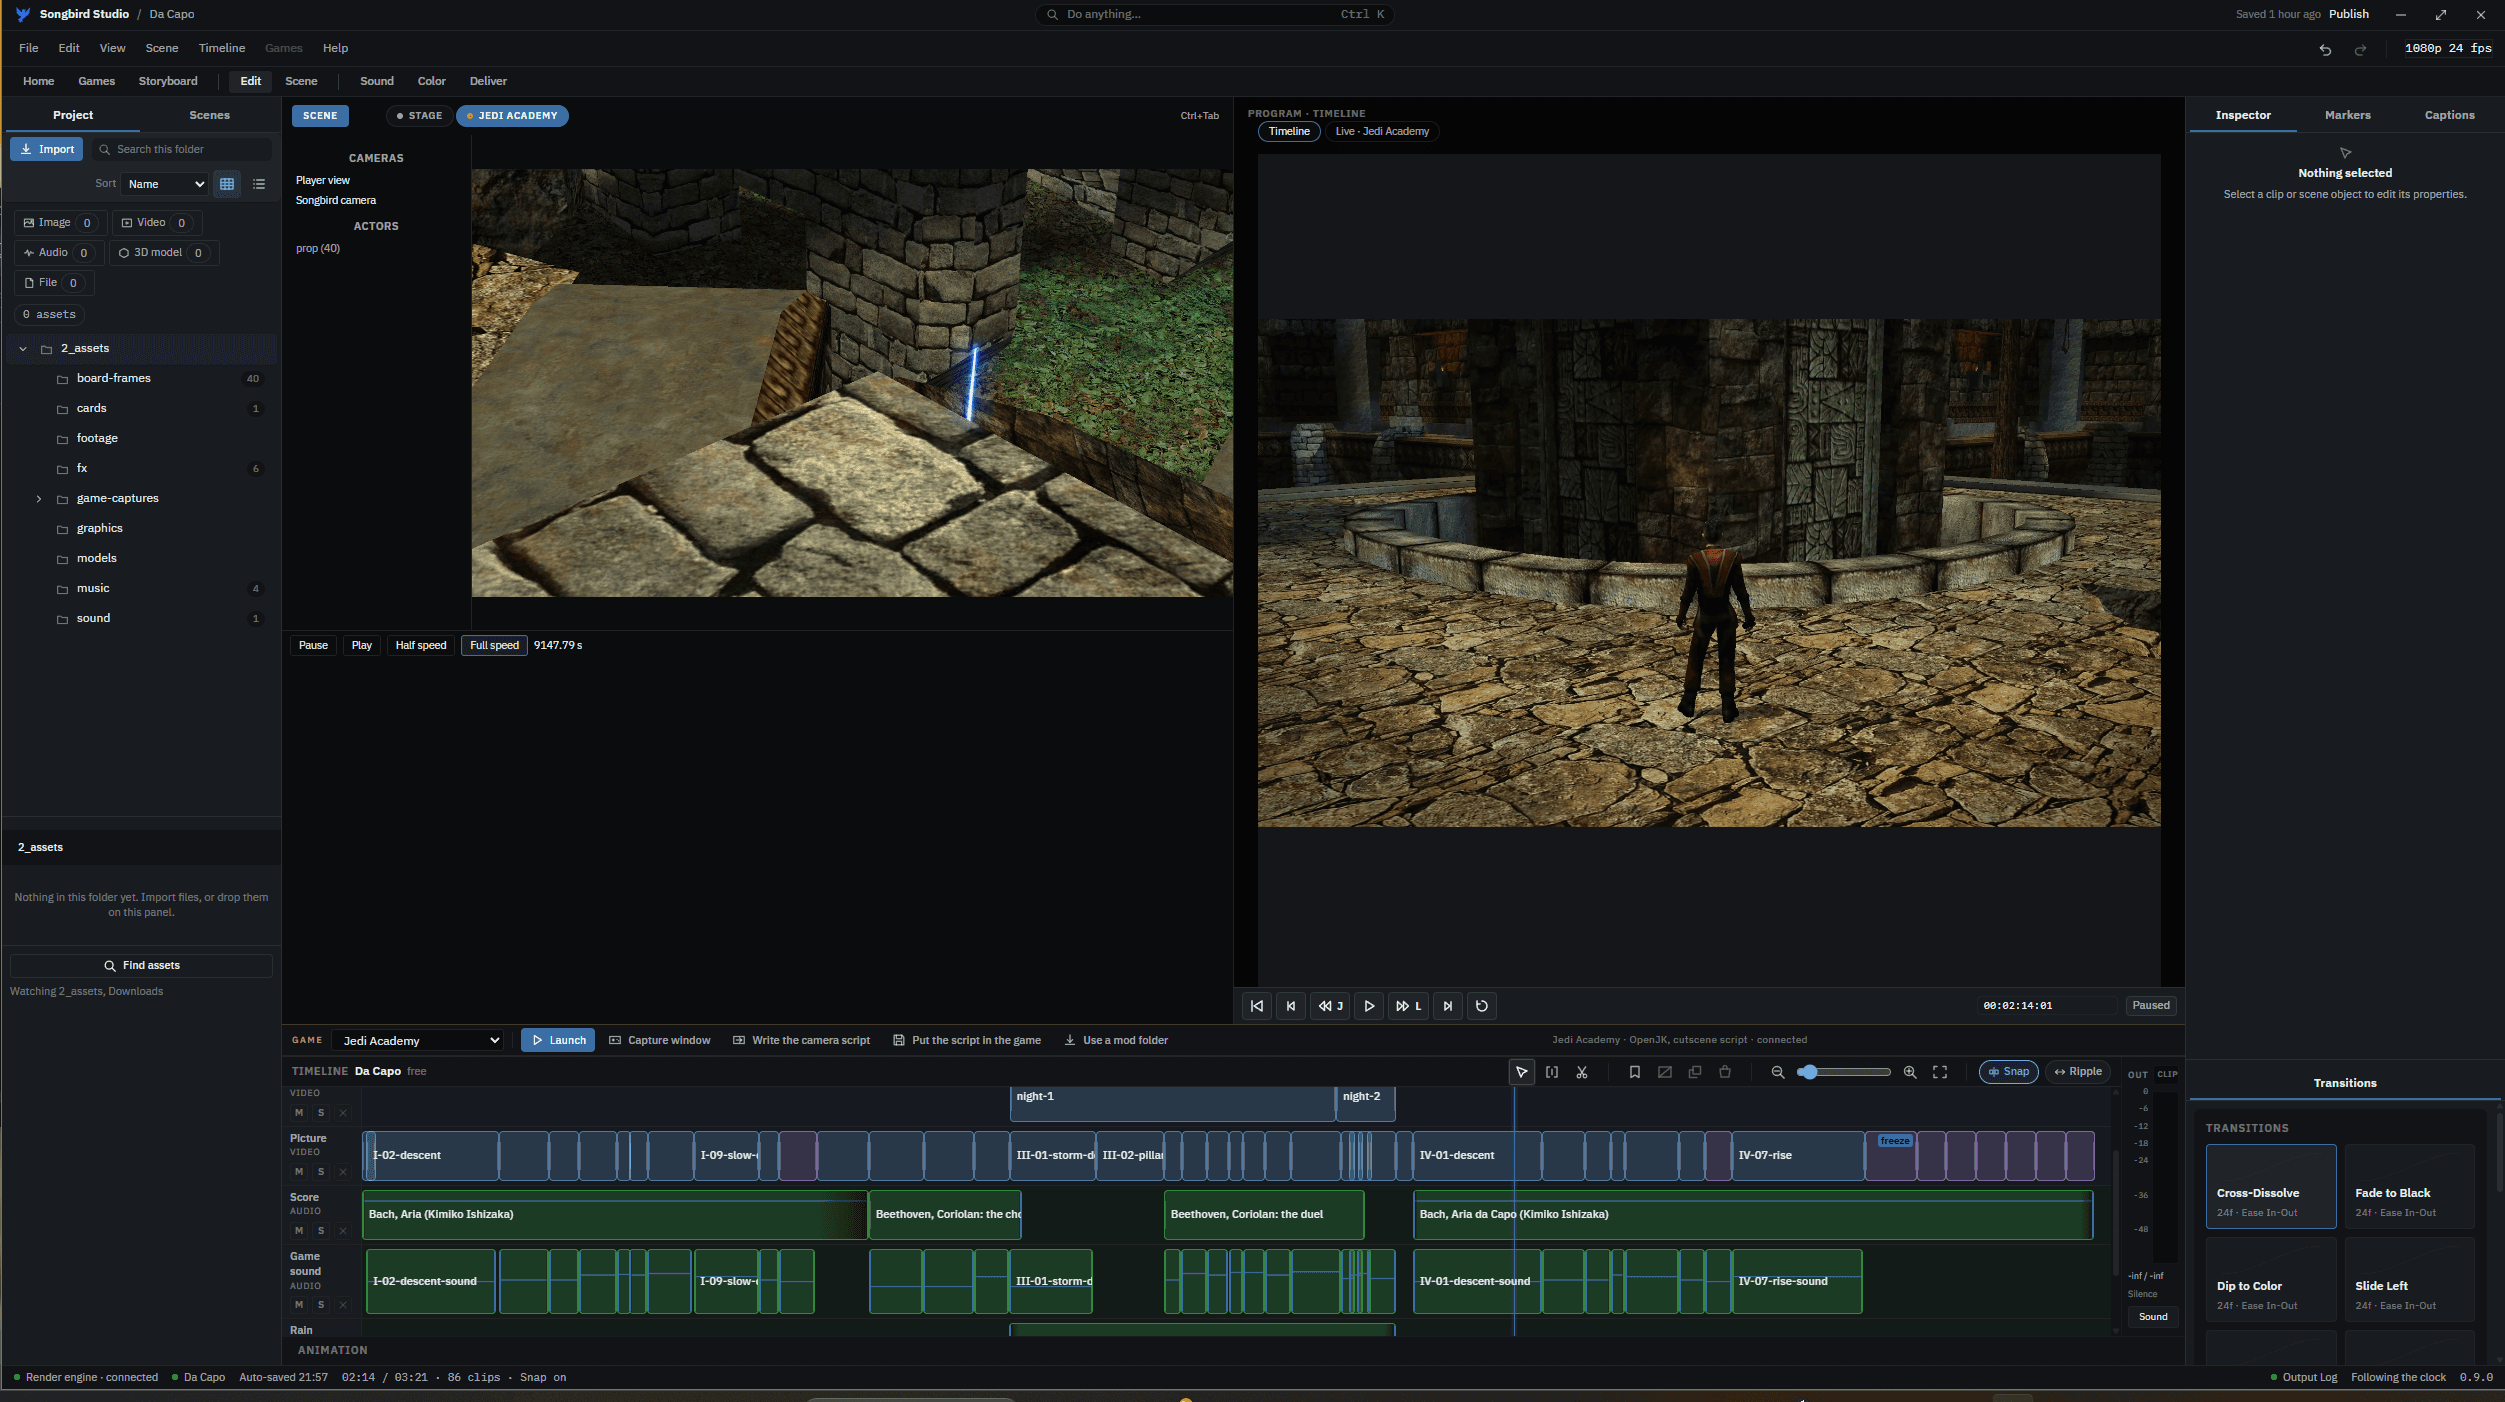Image resolution: width=2505 pixels, height=1402 pixels.
Task: Select the arrow selection tool in timeline toolbar
Action: pyautogui.click(x=1521, y=1072)
